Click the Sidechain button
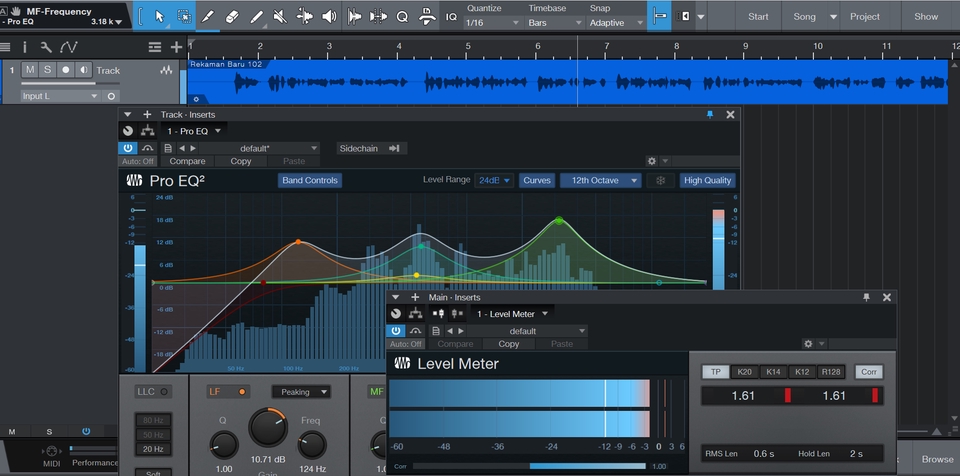 point(372,148)
